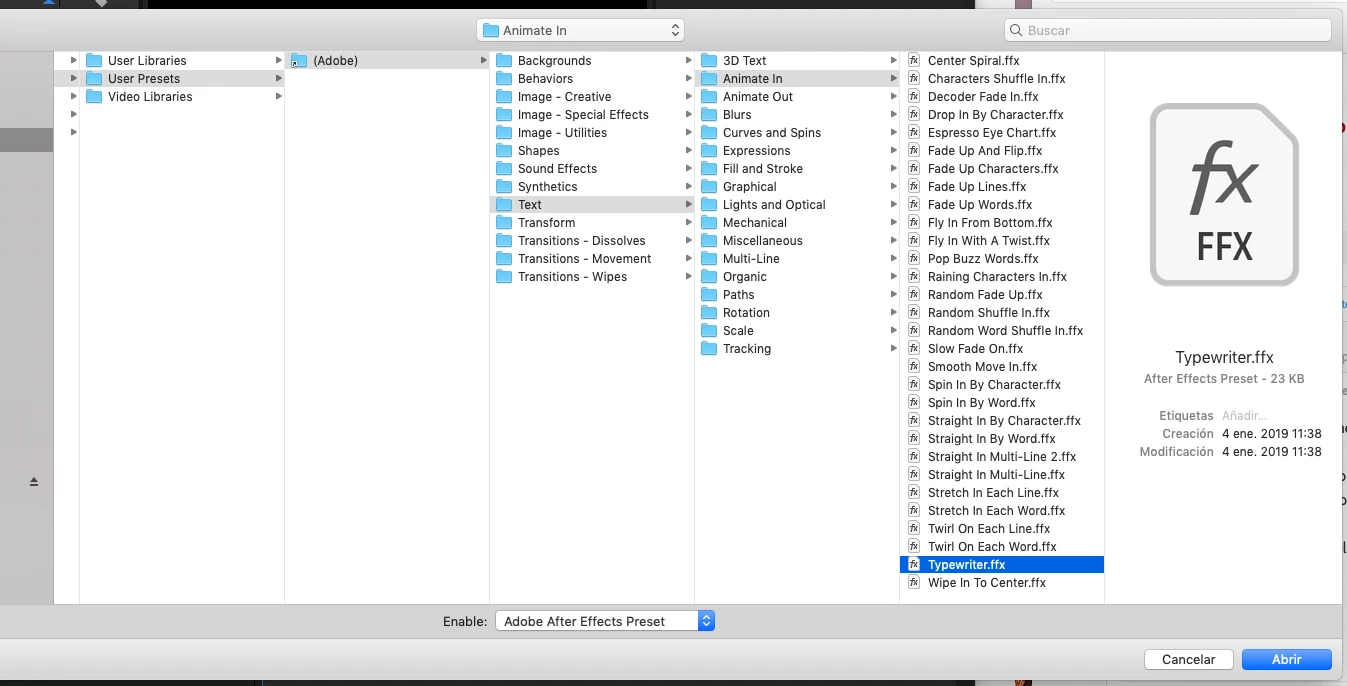The image size is (1347, 686).
Task: Click Añadir… to add tags
Action: coord(1244,415)
